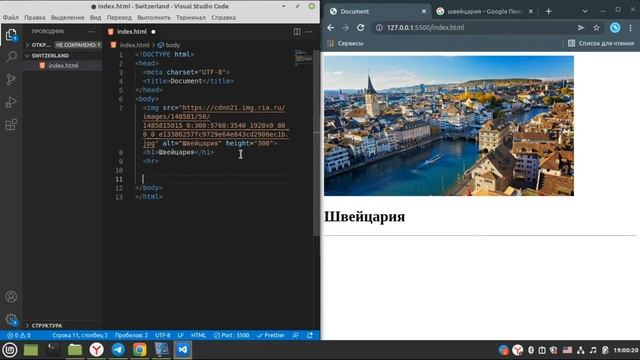Open the Сервисы bookmarks shortcut
Image resolution: width=640 pixels, height=360 pixels.
tap(345, 43)
